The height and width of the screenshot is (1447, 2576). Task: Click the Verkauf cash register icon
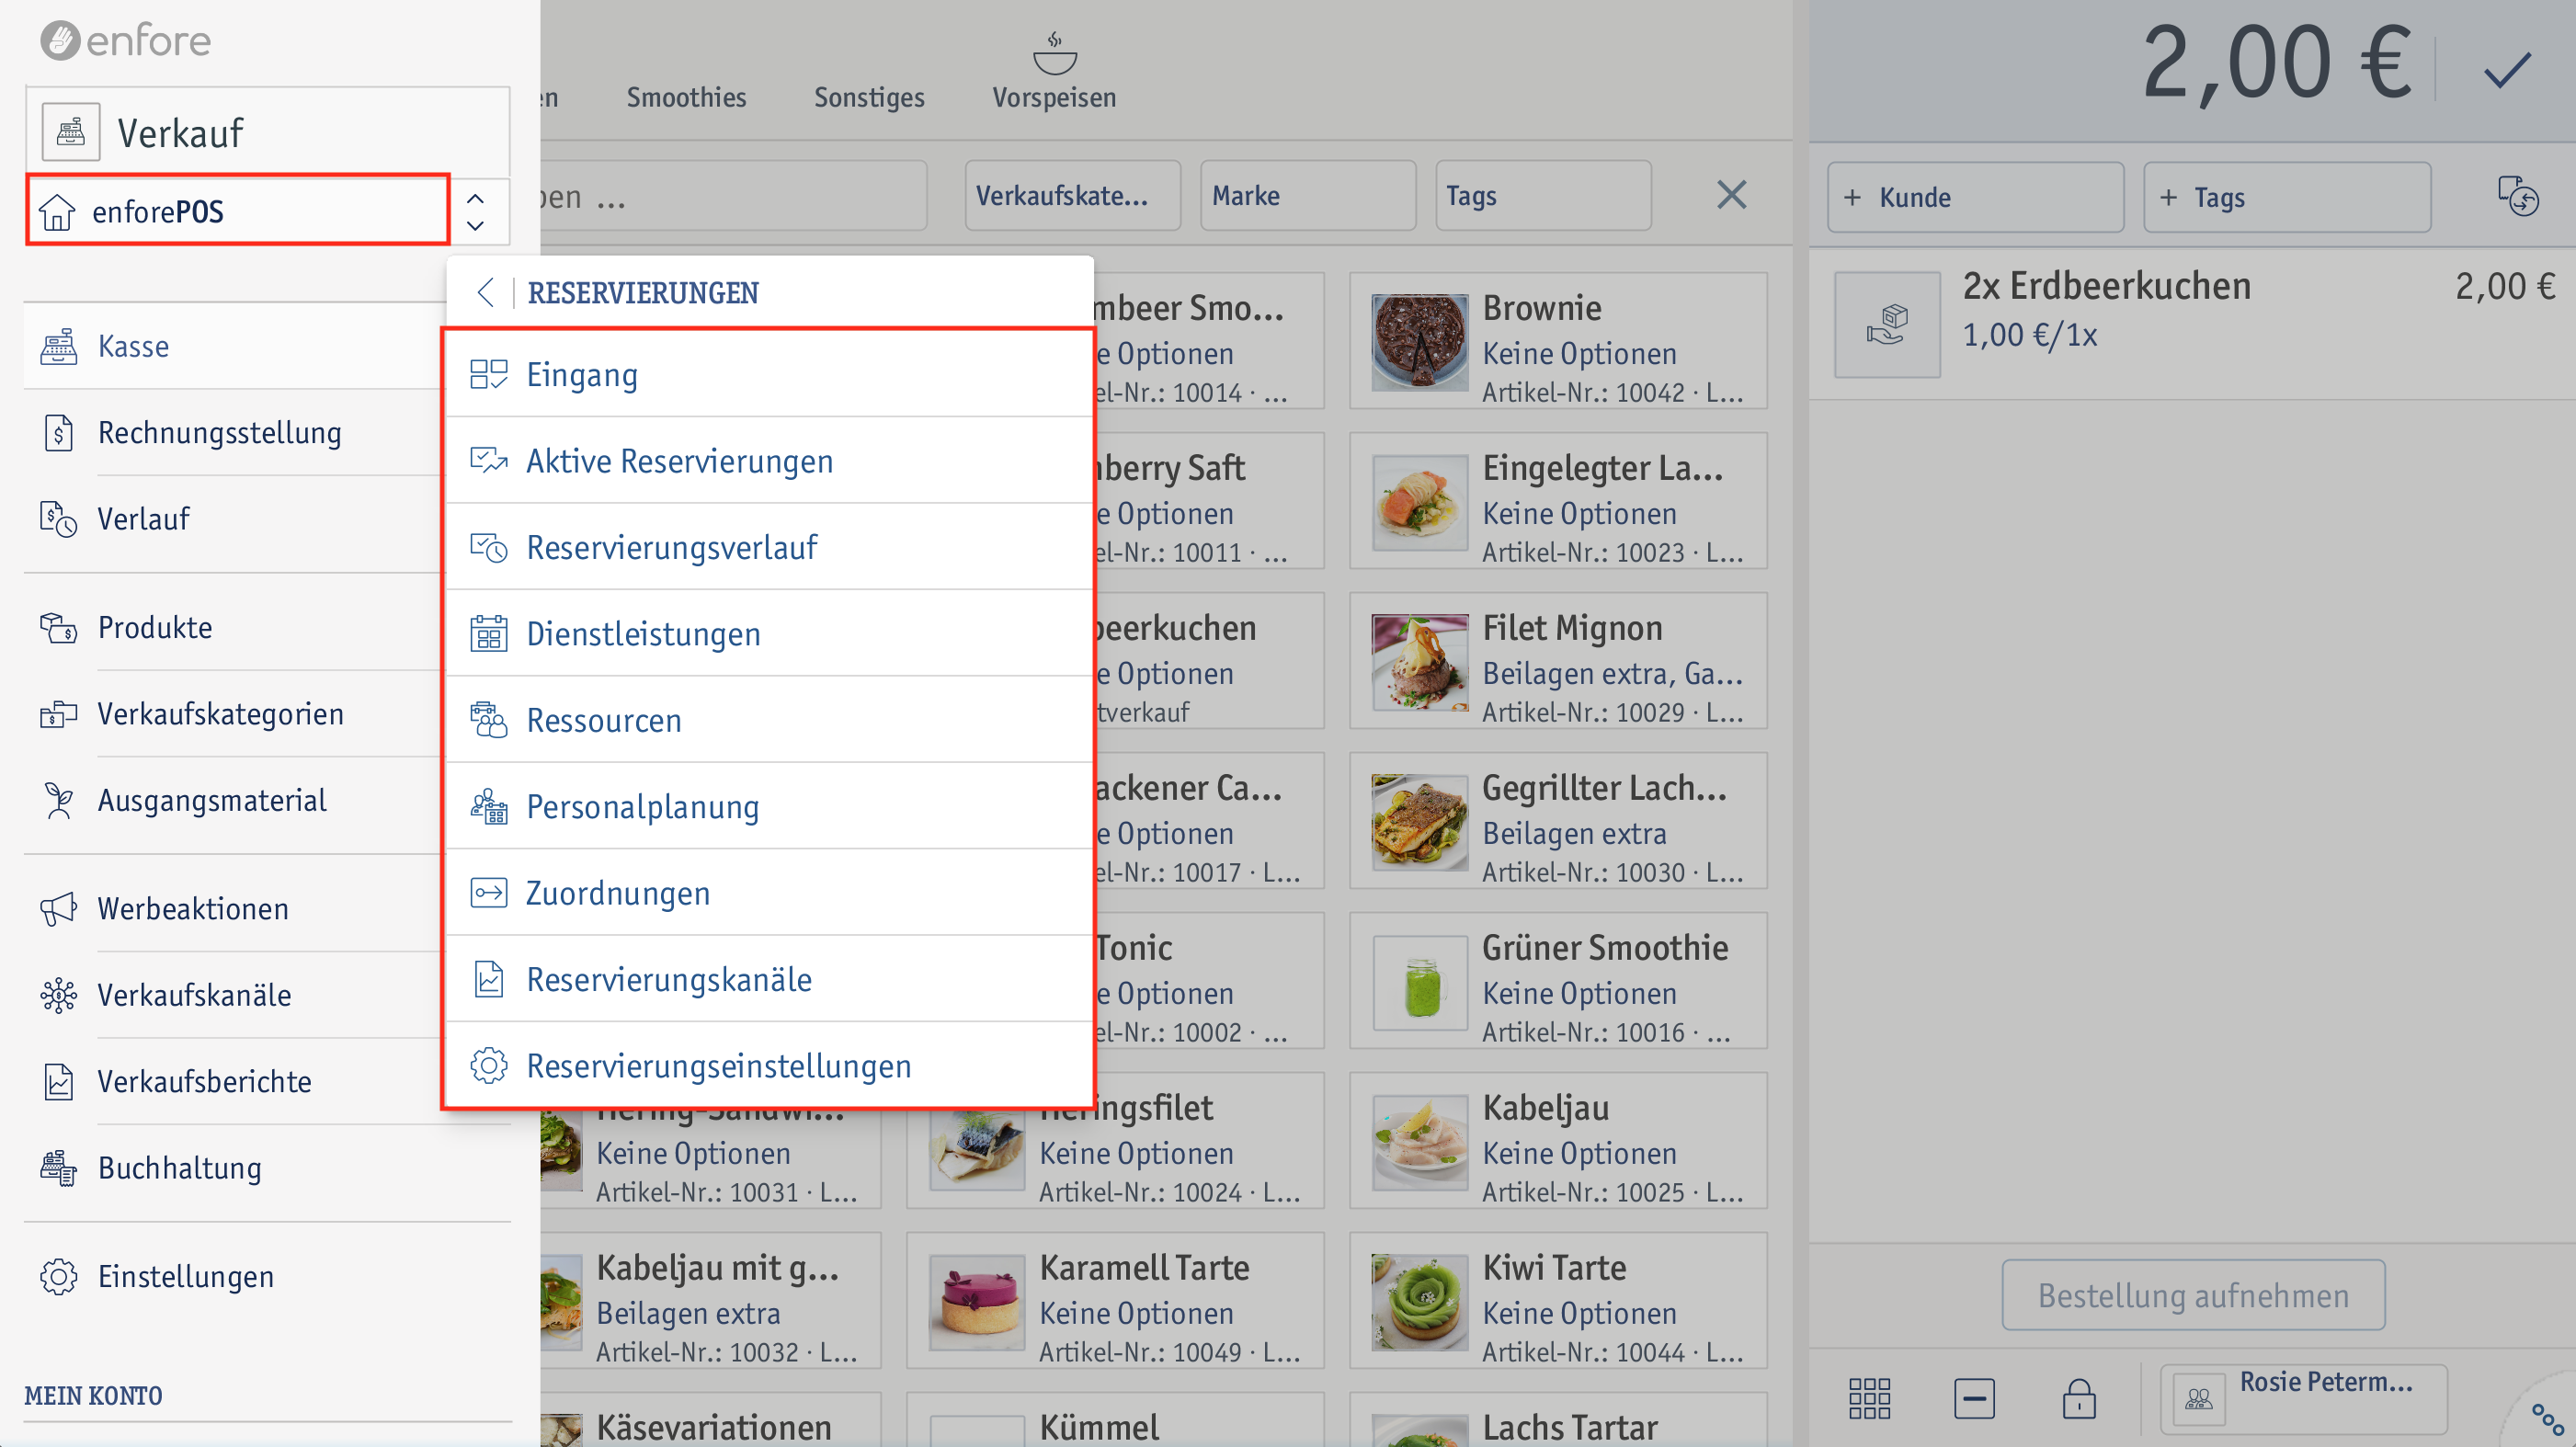[x=70, y=132]
